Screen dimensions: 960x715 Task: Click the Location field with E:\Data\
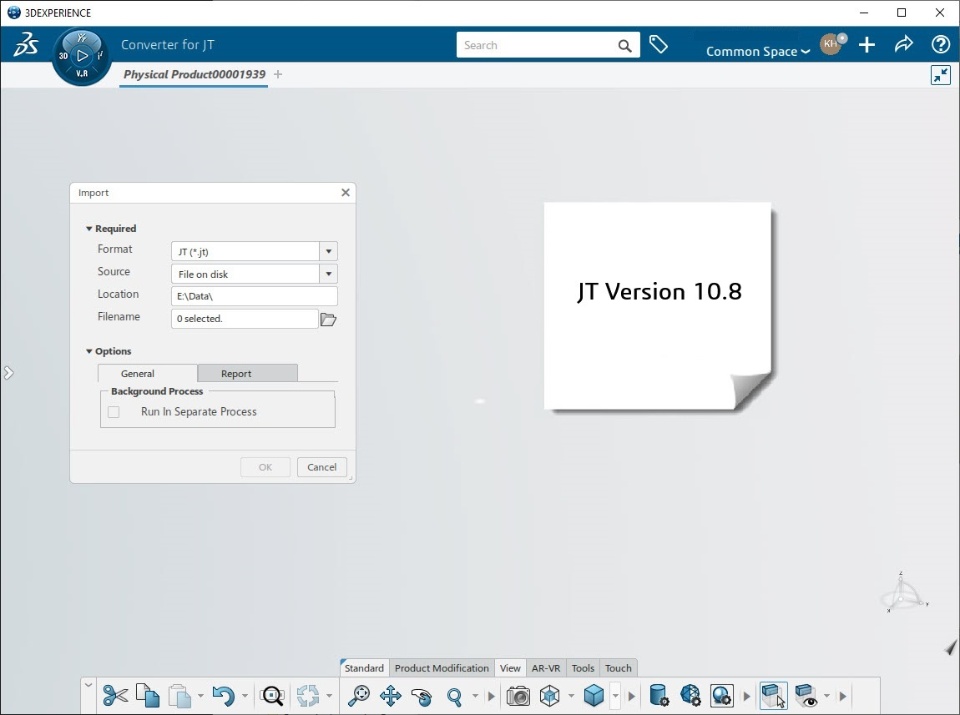point(254,296)
